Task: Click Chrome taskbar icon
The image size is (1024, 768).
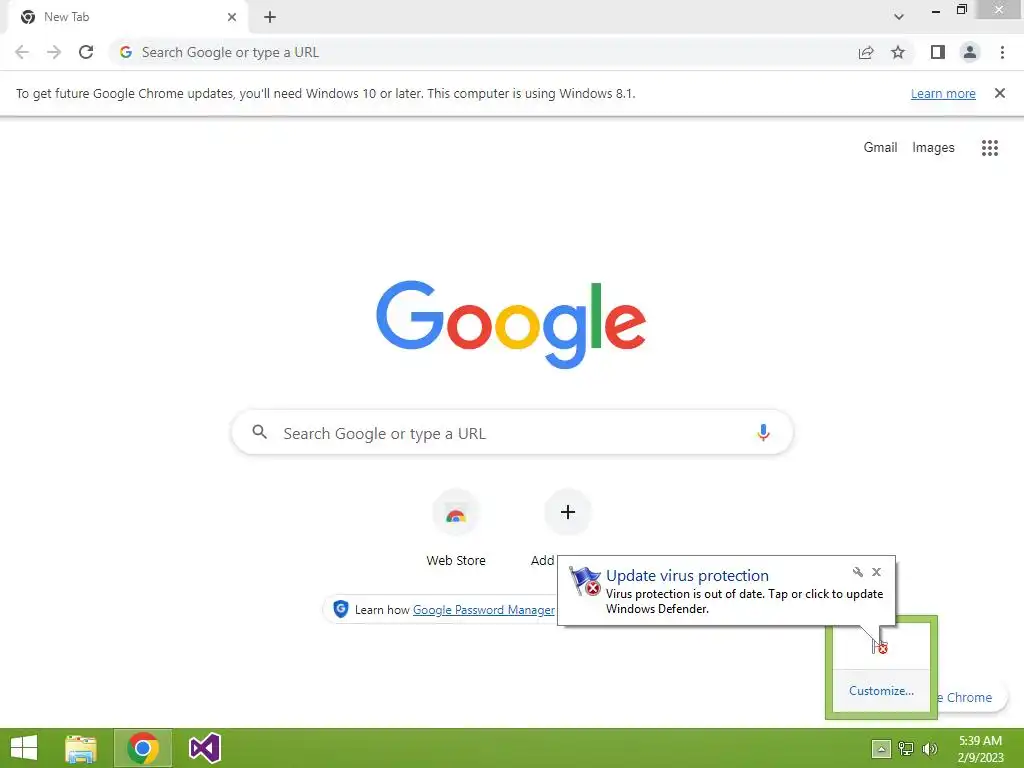Action: click(x=143, y=748)
